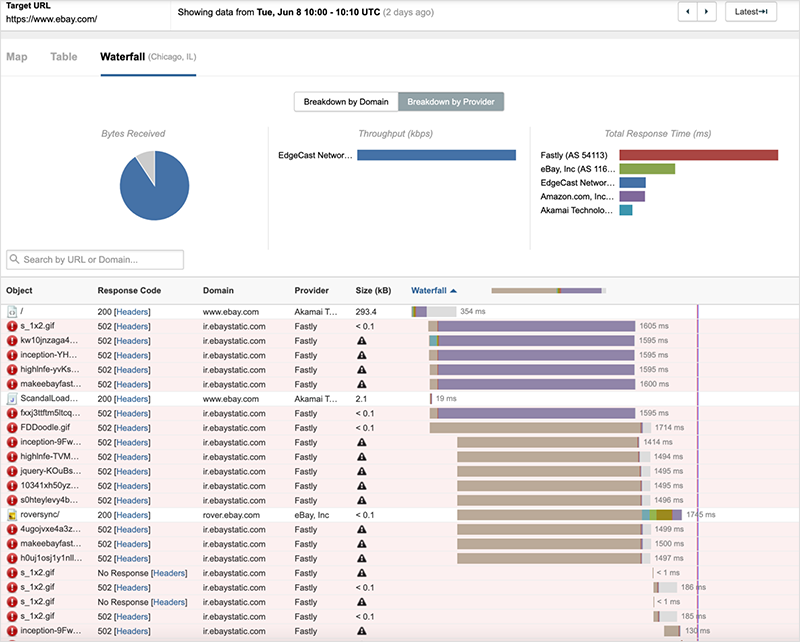Screen dimensions: 800x642
Task: Switch to the Table tab
Action: coord(64,56)
